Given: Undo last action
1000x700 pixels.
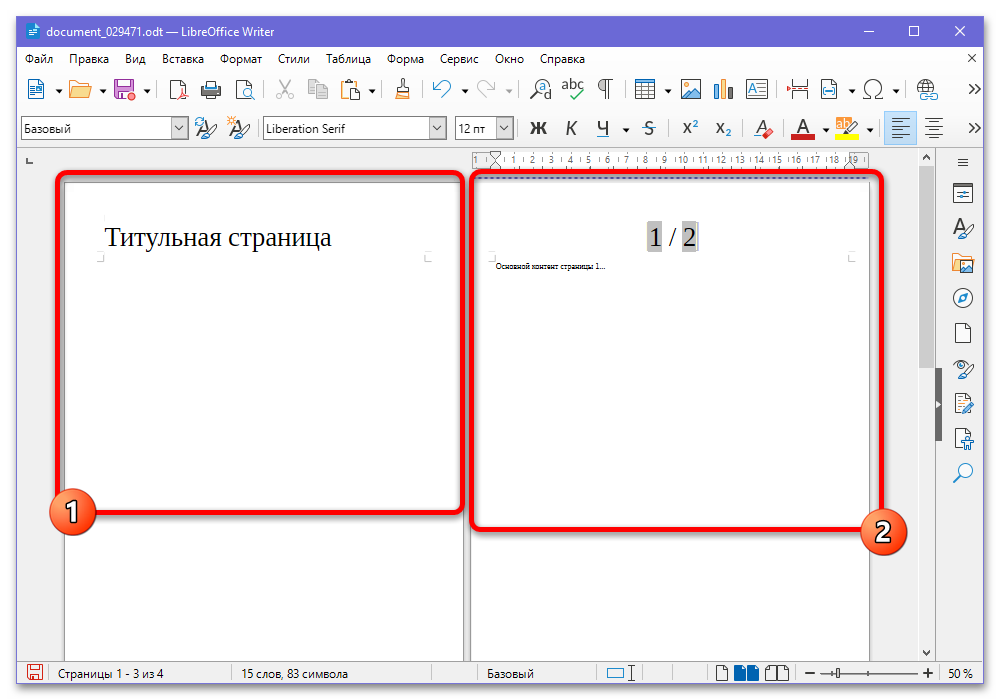Looking at the screenshot, I should pyautogui.click(x=442, y=89).
